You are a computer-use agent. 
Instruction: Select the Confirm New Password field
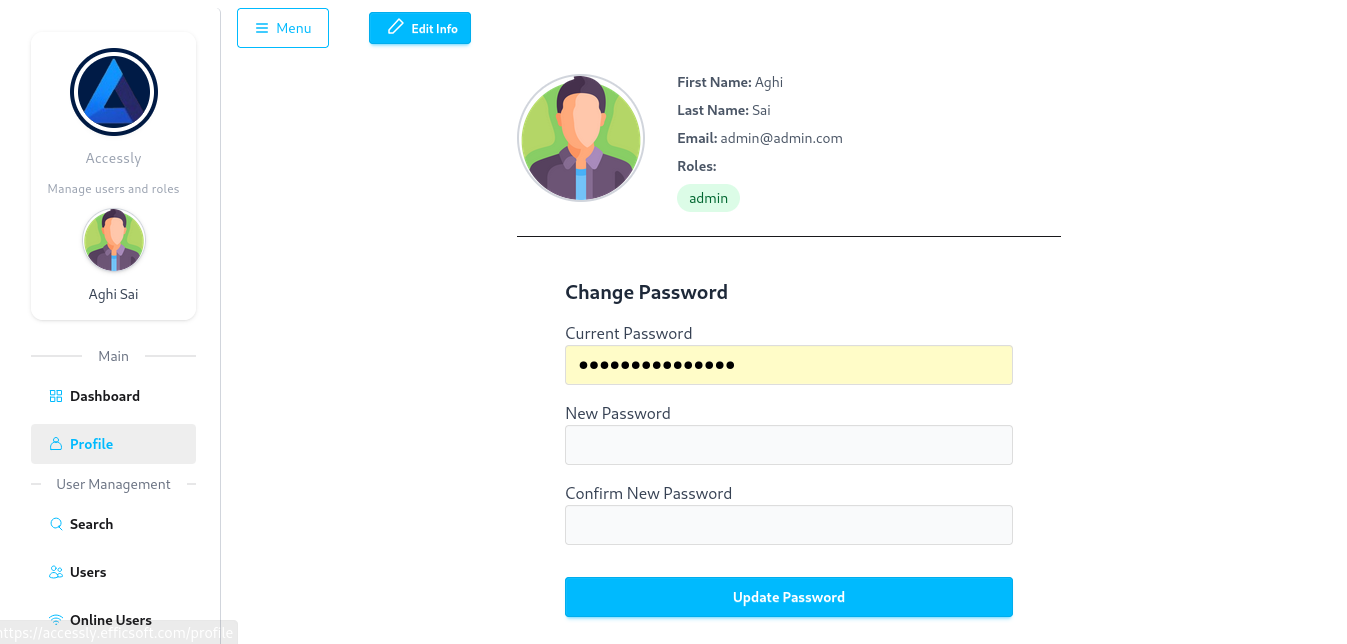click(788, 525)
